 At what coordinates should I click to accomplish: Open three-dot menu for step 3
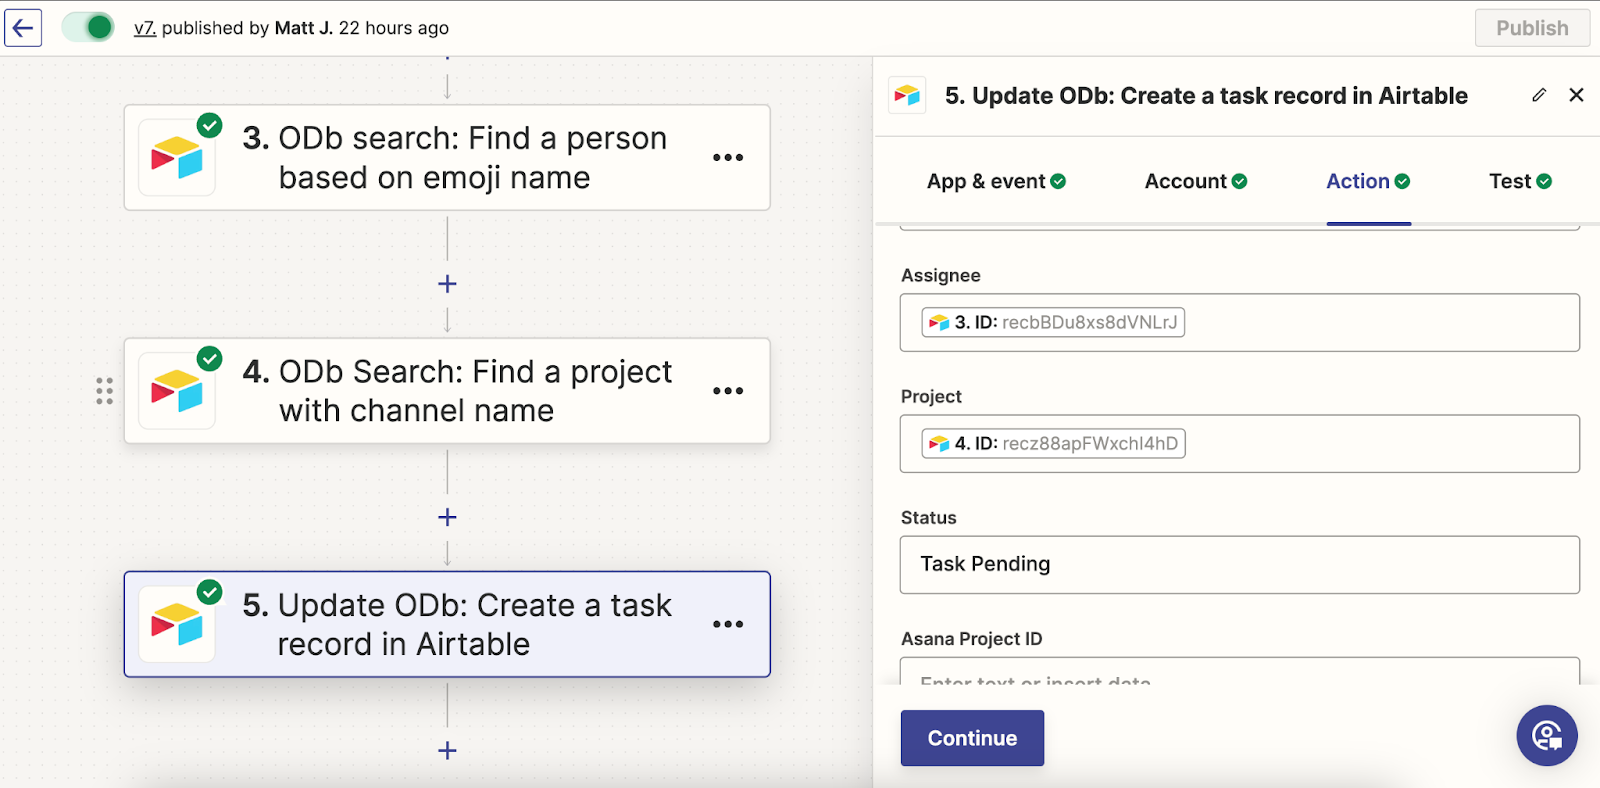tap(728, 158)
